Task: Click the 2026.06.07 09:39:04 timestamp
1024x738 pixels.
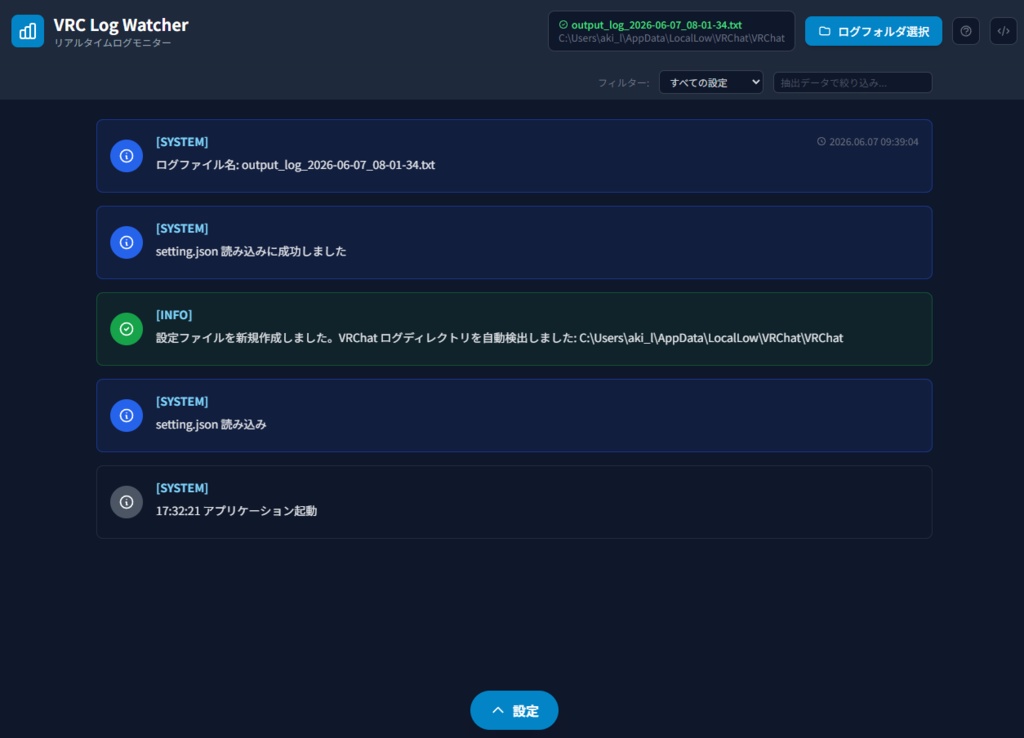Action: [874, 142]
